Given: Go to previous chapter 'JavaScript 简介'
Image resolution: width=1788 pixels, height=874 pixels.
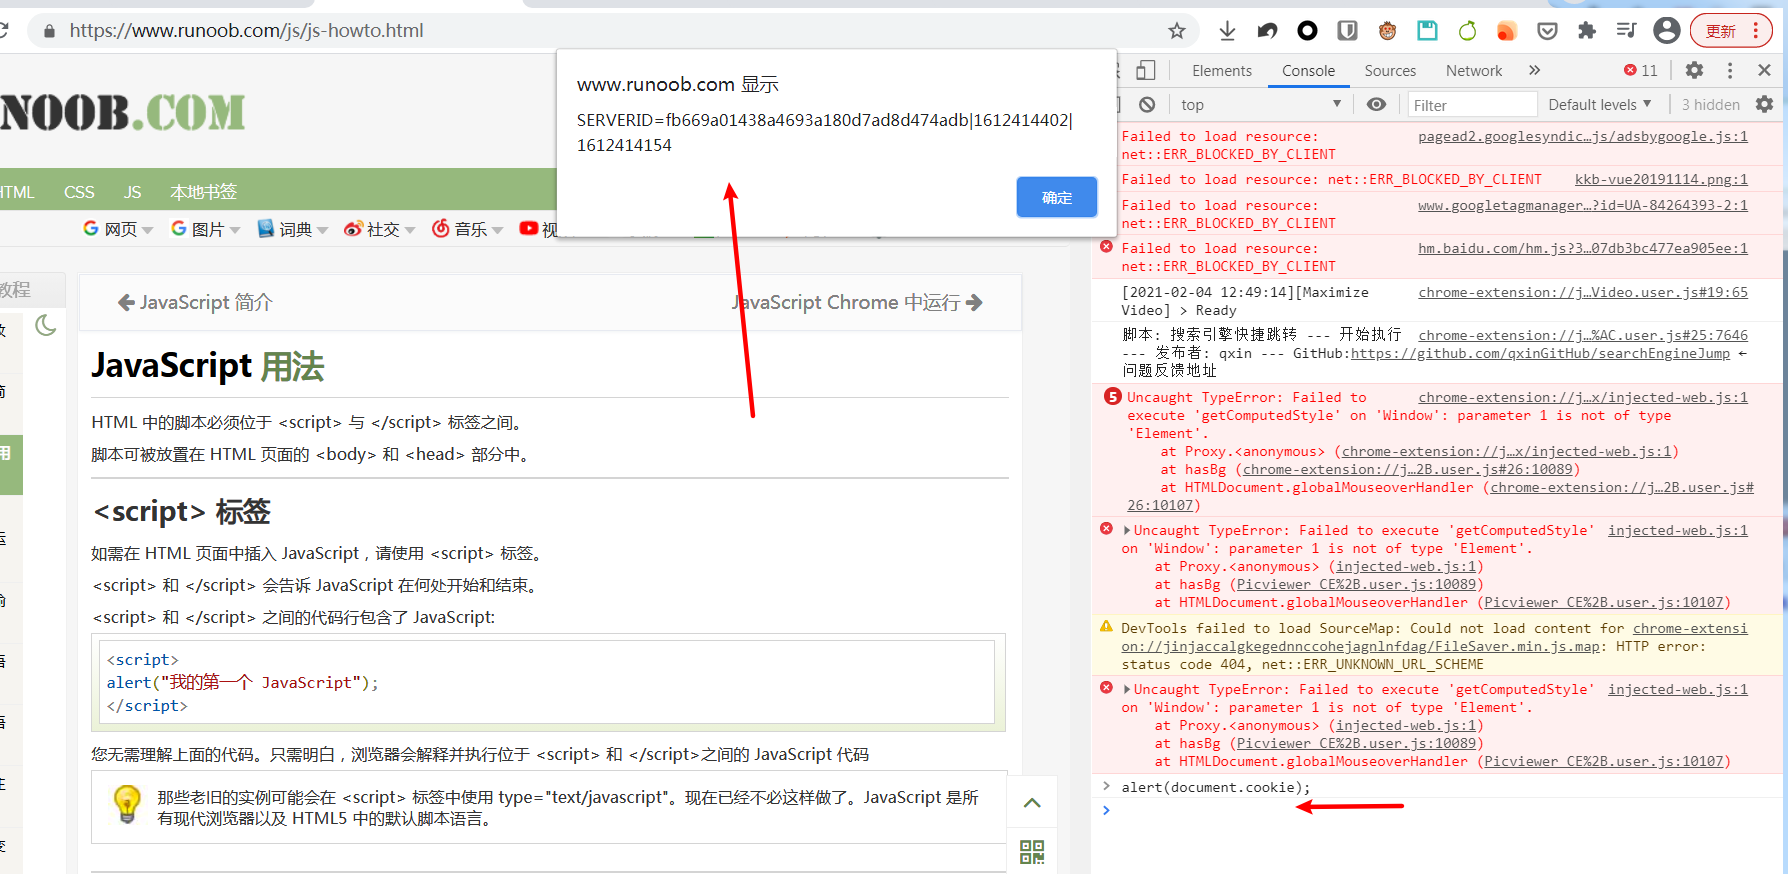Looking at the screenshot, I should pyautogui.click(x=195, y=302).
